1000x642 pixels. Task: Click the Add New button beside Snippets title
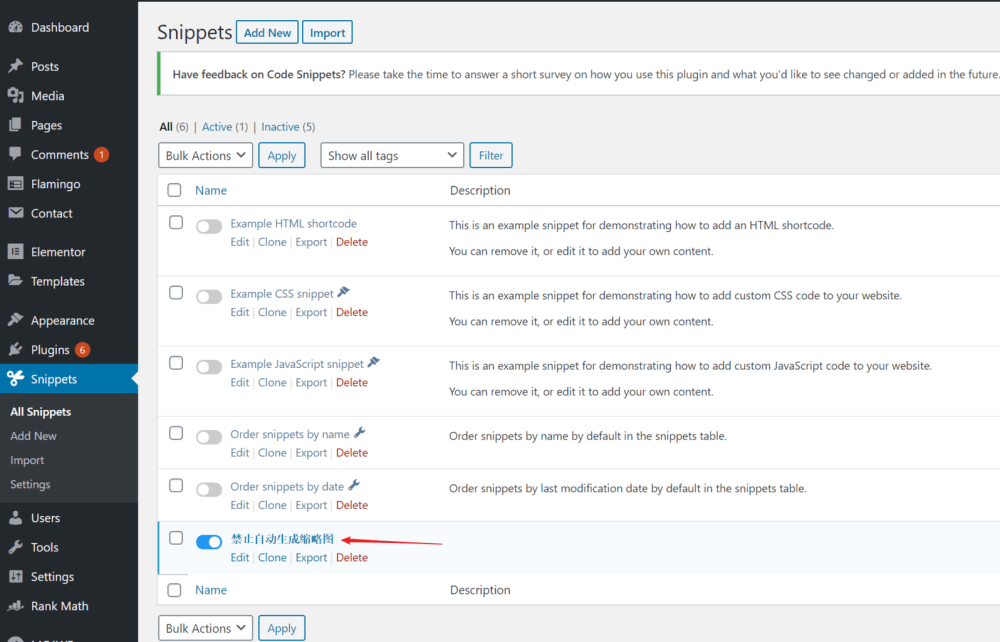pos(267,33)
